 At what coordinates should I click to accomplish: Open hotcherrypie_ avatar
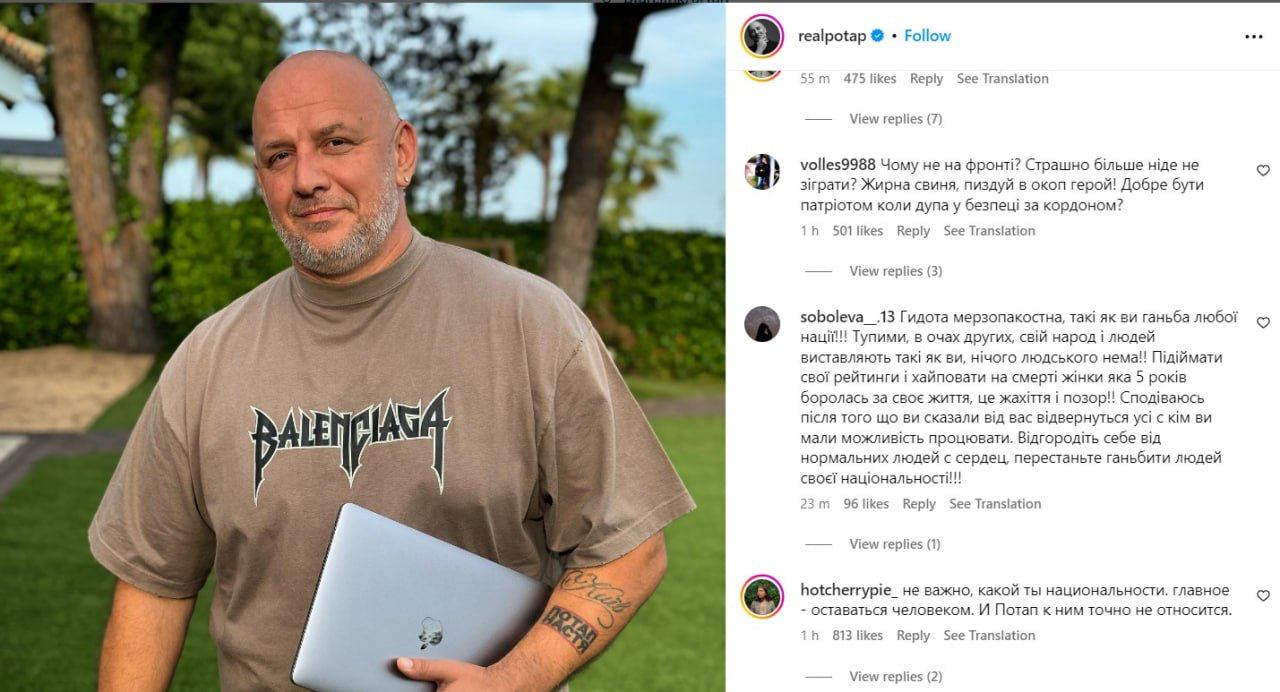762,597
